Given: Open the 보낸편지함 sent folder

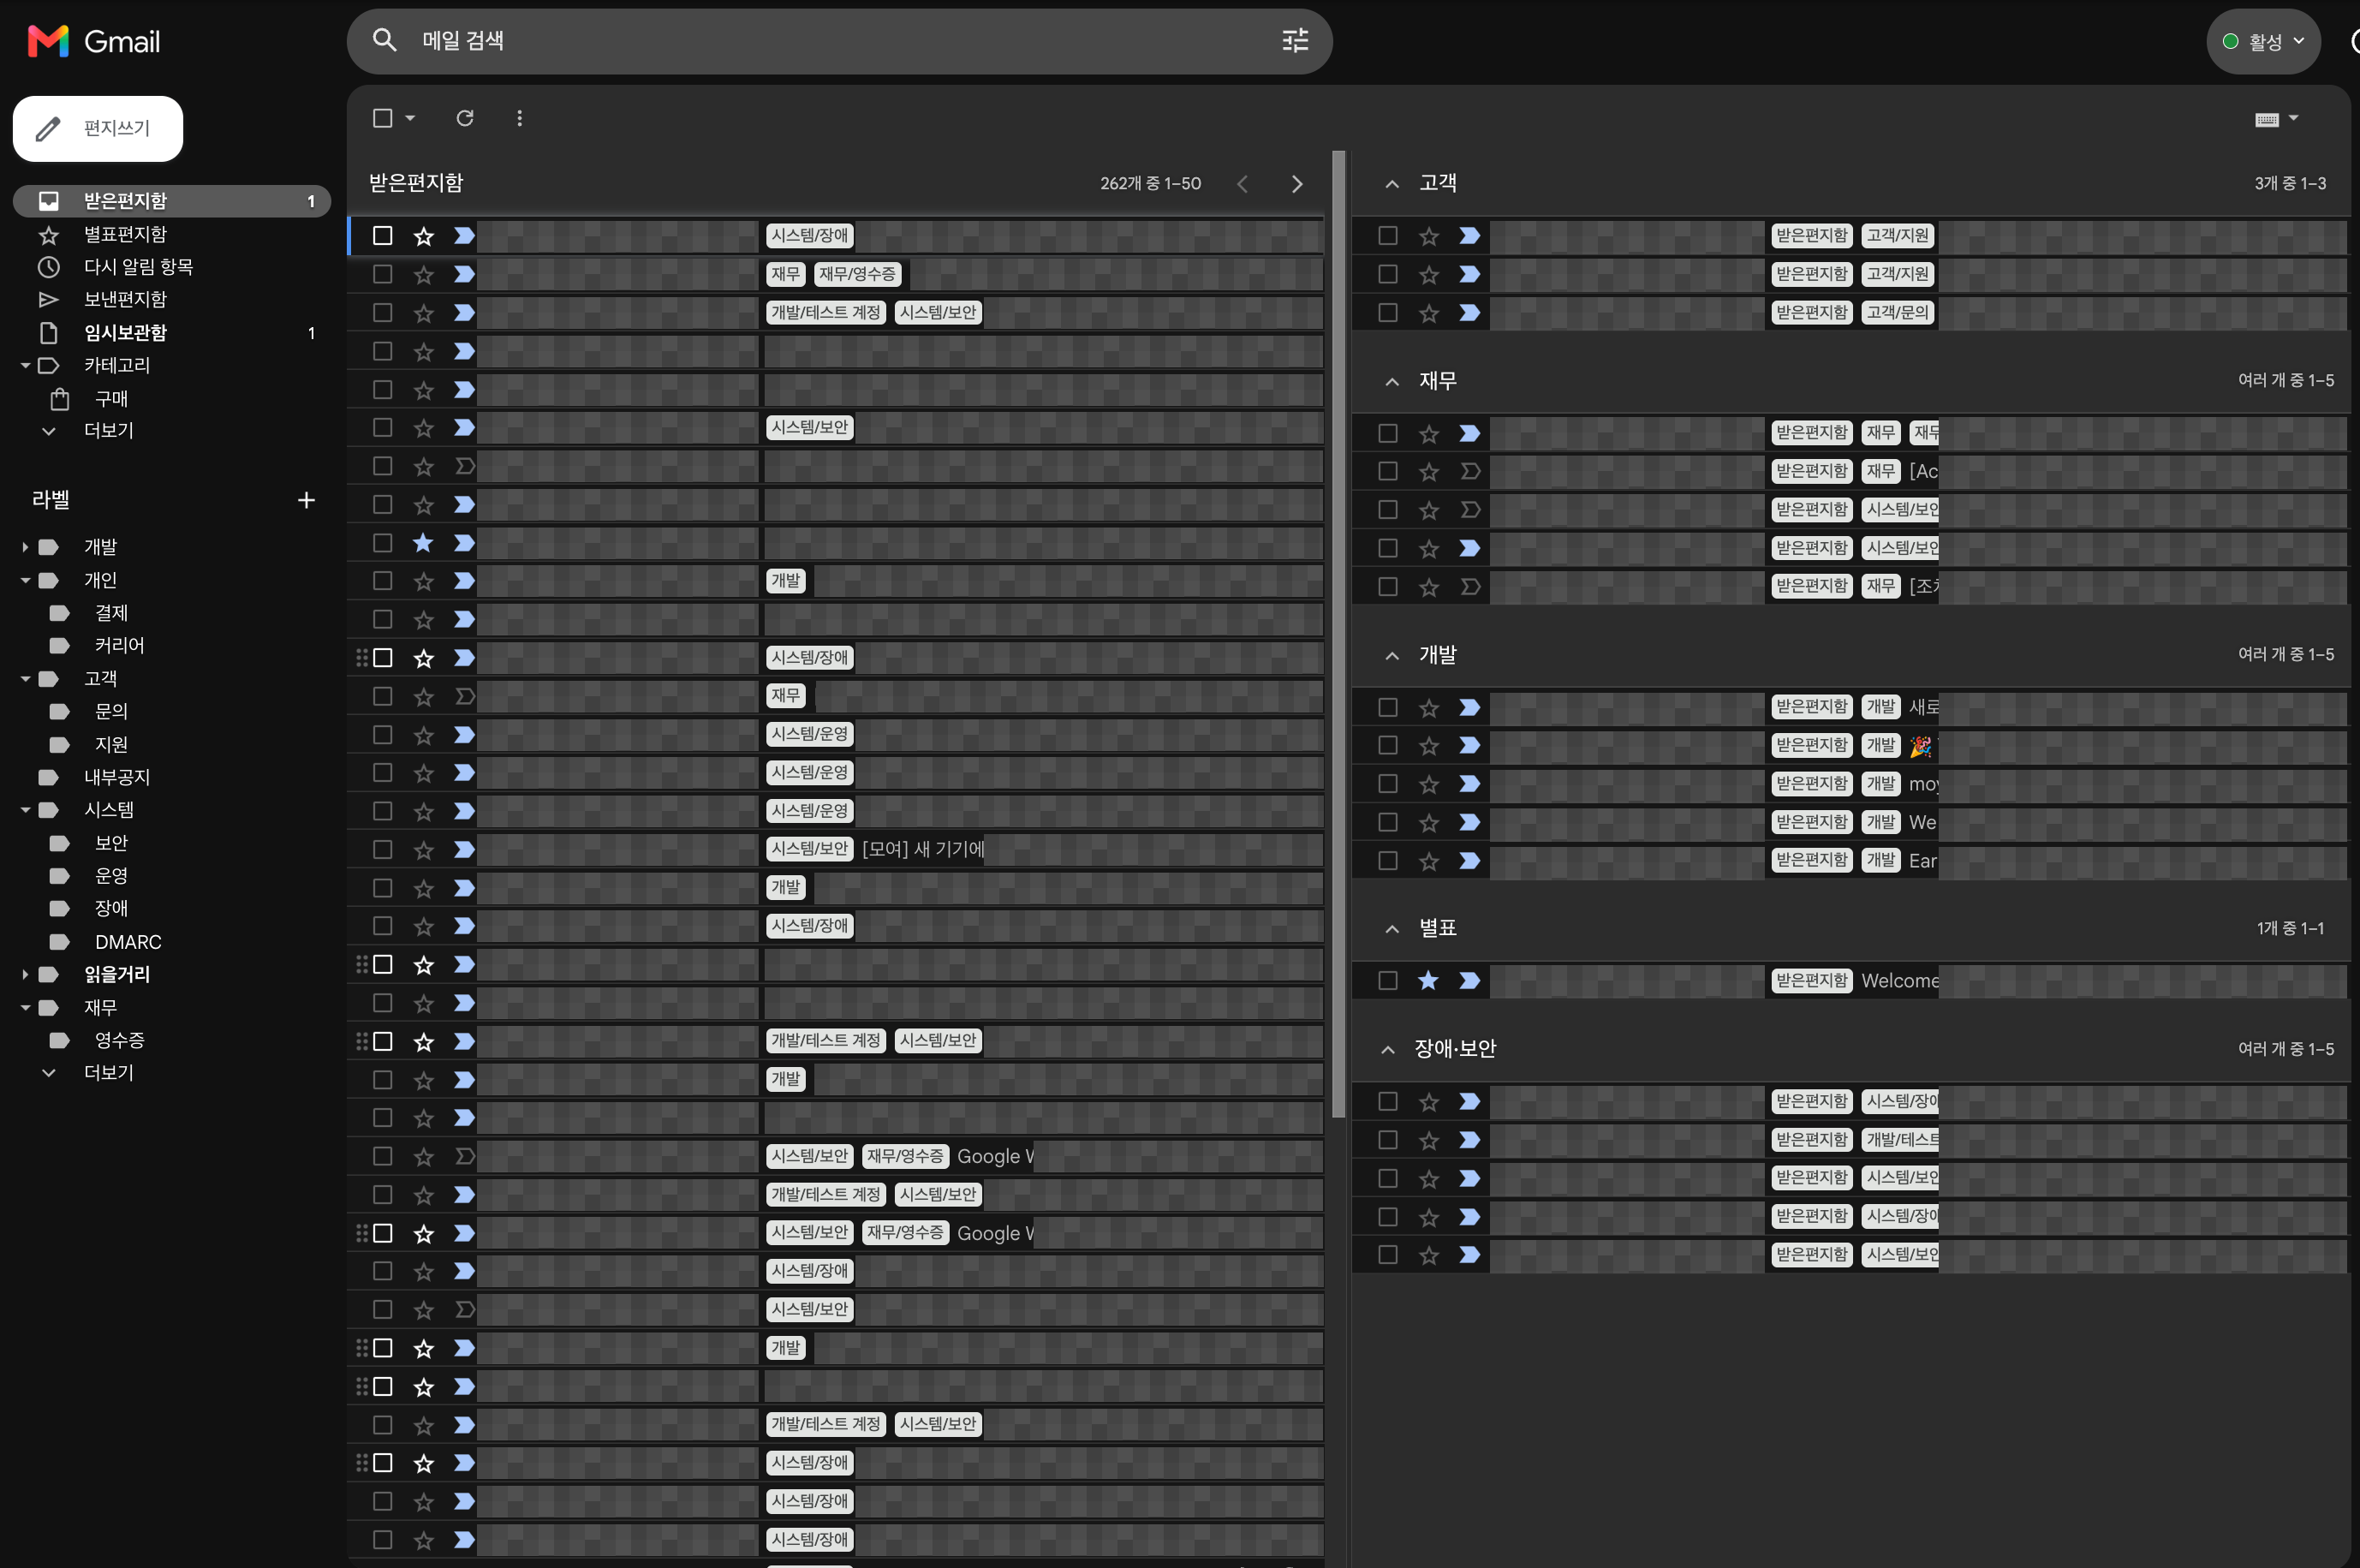Looking at the screenshot, I should 125,299.
